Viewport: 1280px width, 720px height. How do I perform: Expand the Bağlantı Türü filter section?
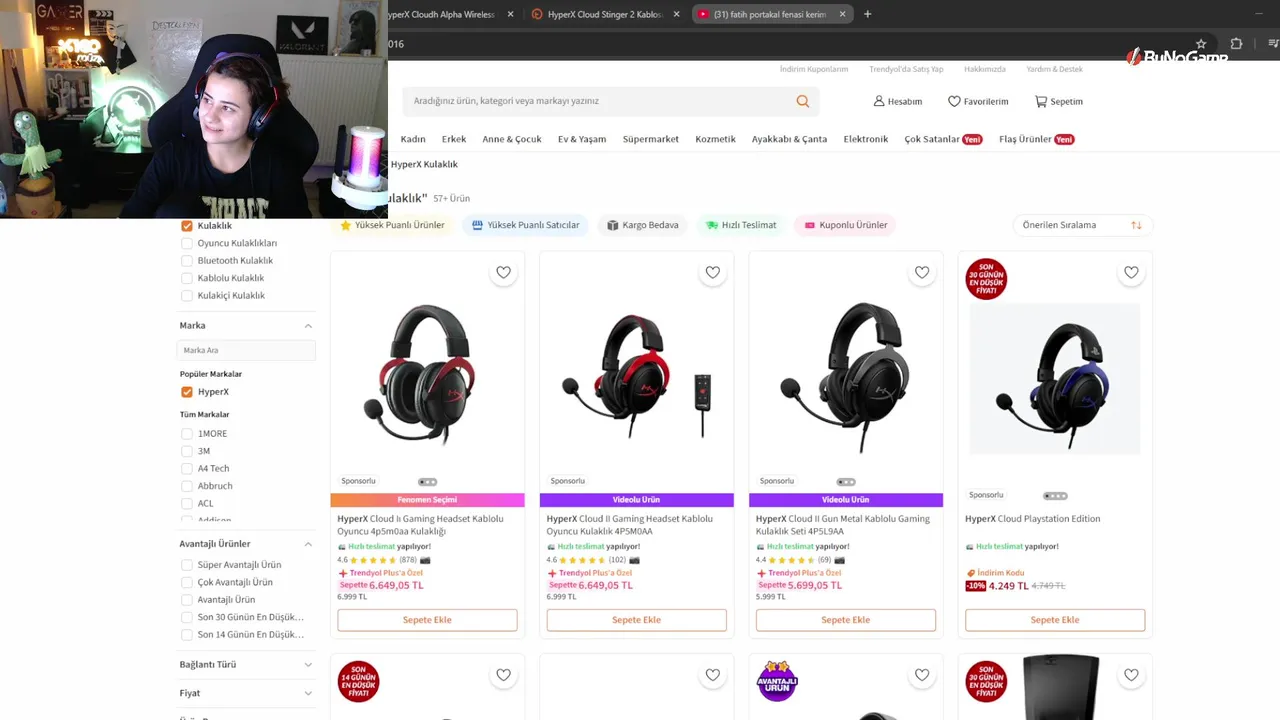pos(246,664)
